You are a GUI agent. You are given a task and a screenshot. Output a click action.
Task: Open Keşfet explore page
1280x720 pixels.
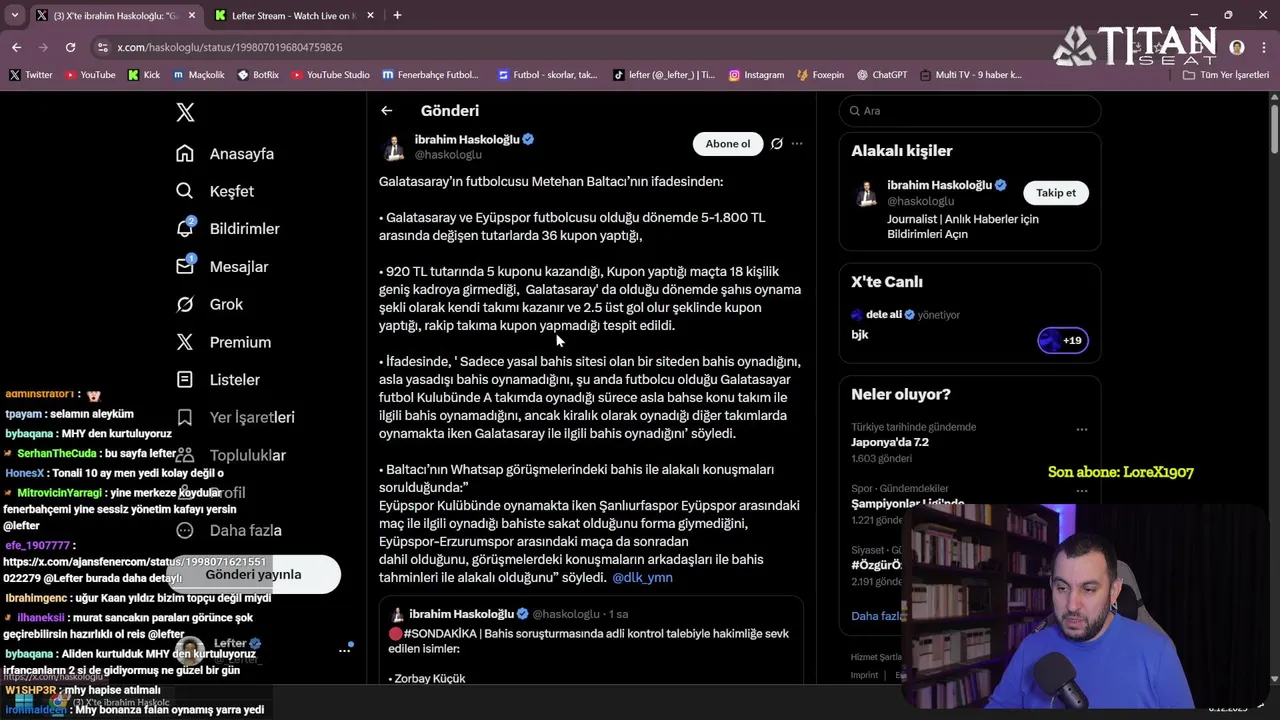coord(215,191)
